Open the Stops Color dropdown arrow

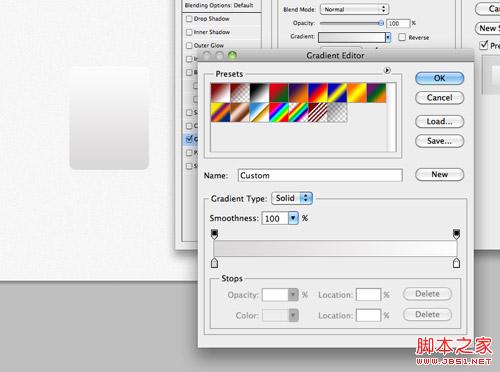(x=293, y=315)
